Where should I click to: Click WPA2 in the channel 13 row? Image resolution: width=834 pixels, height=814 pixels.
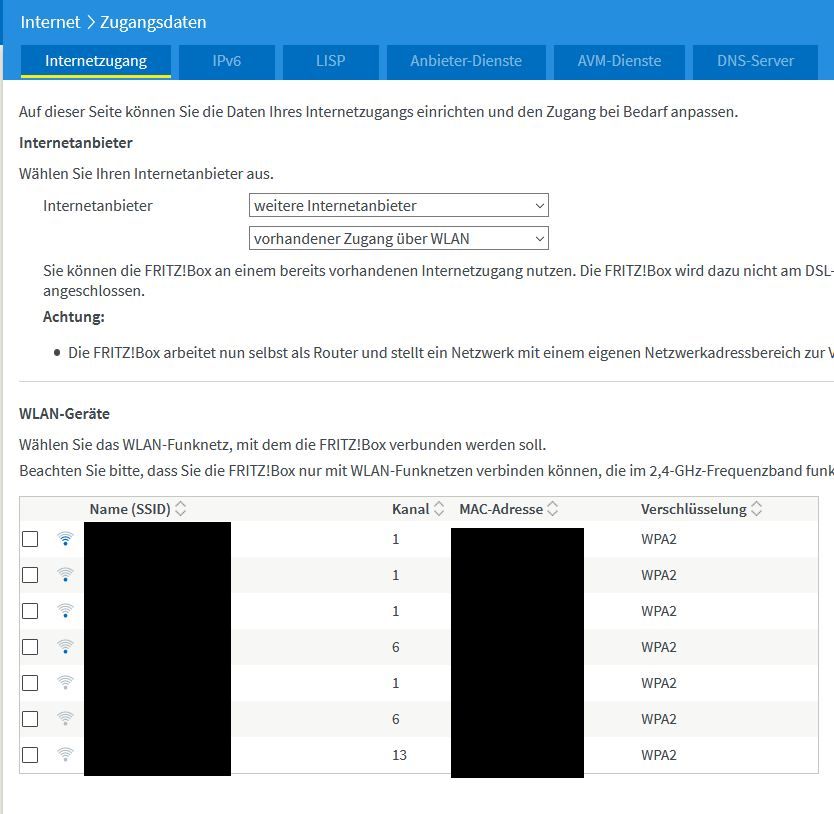click(658, 755)
